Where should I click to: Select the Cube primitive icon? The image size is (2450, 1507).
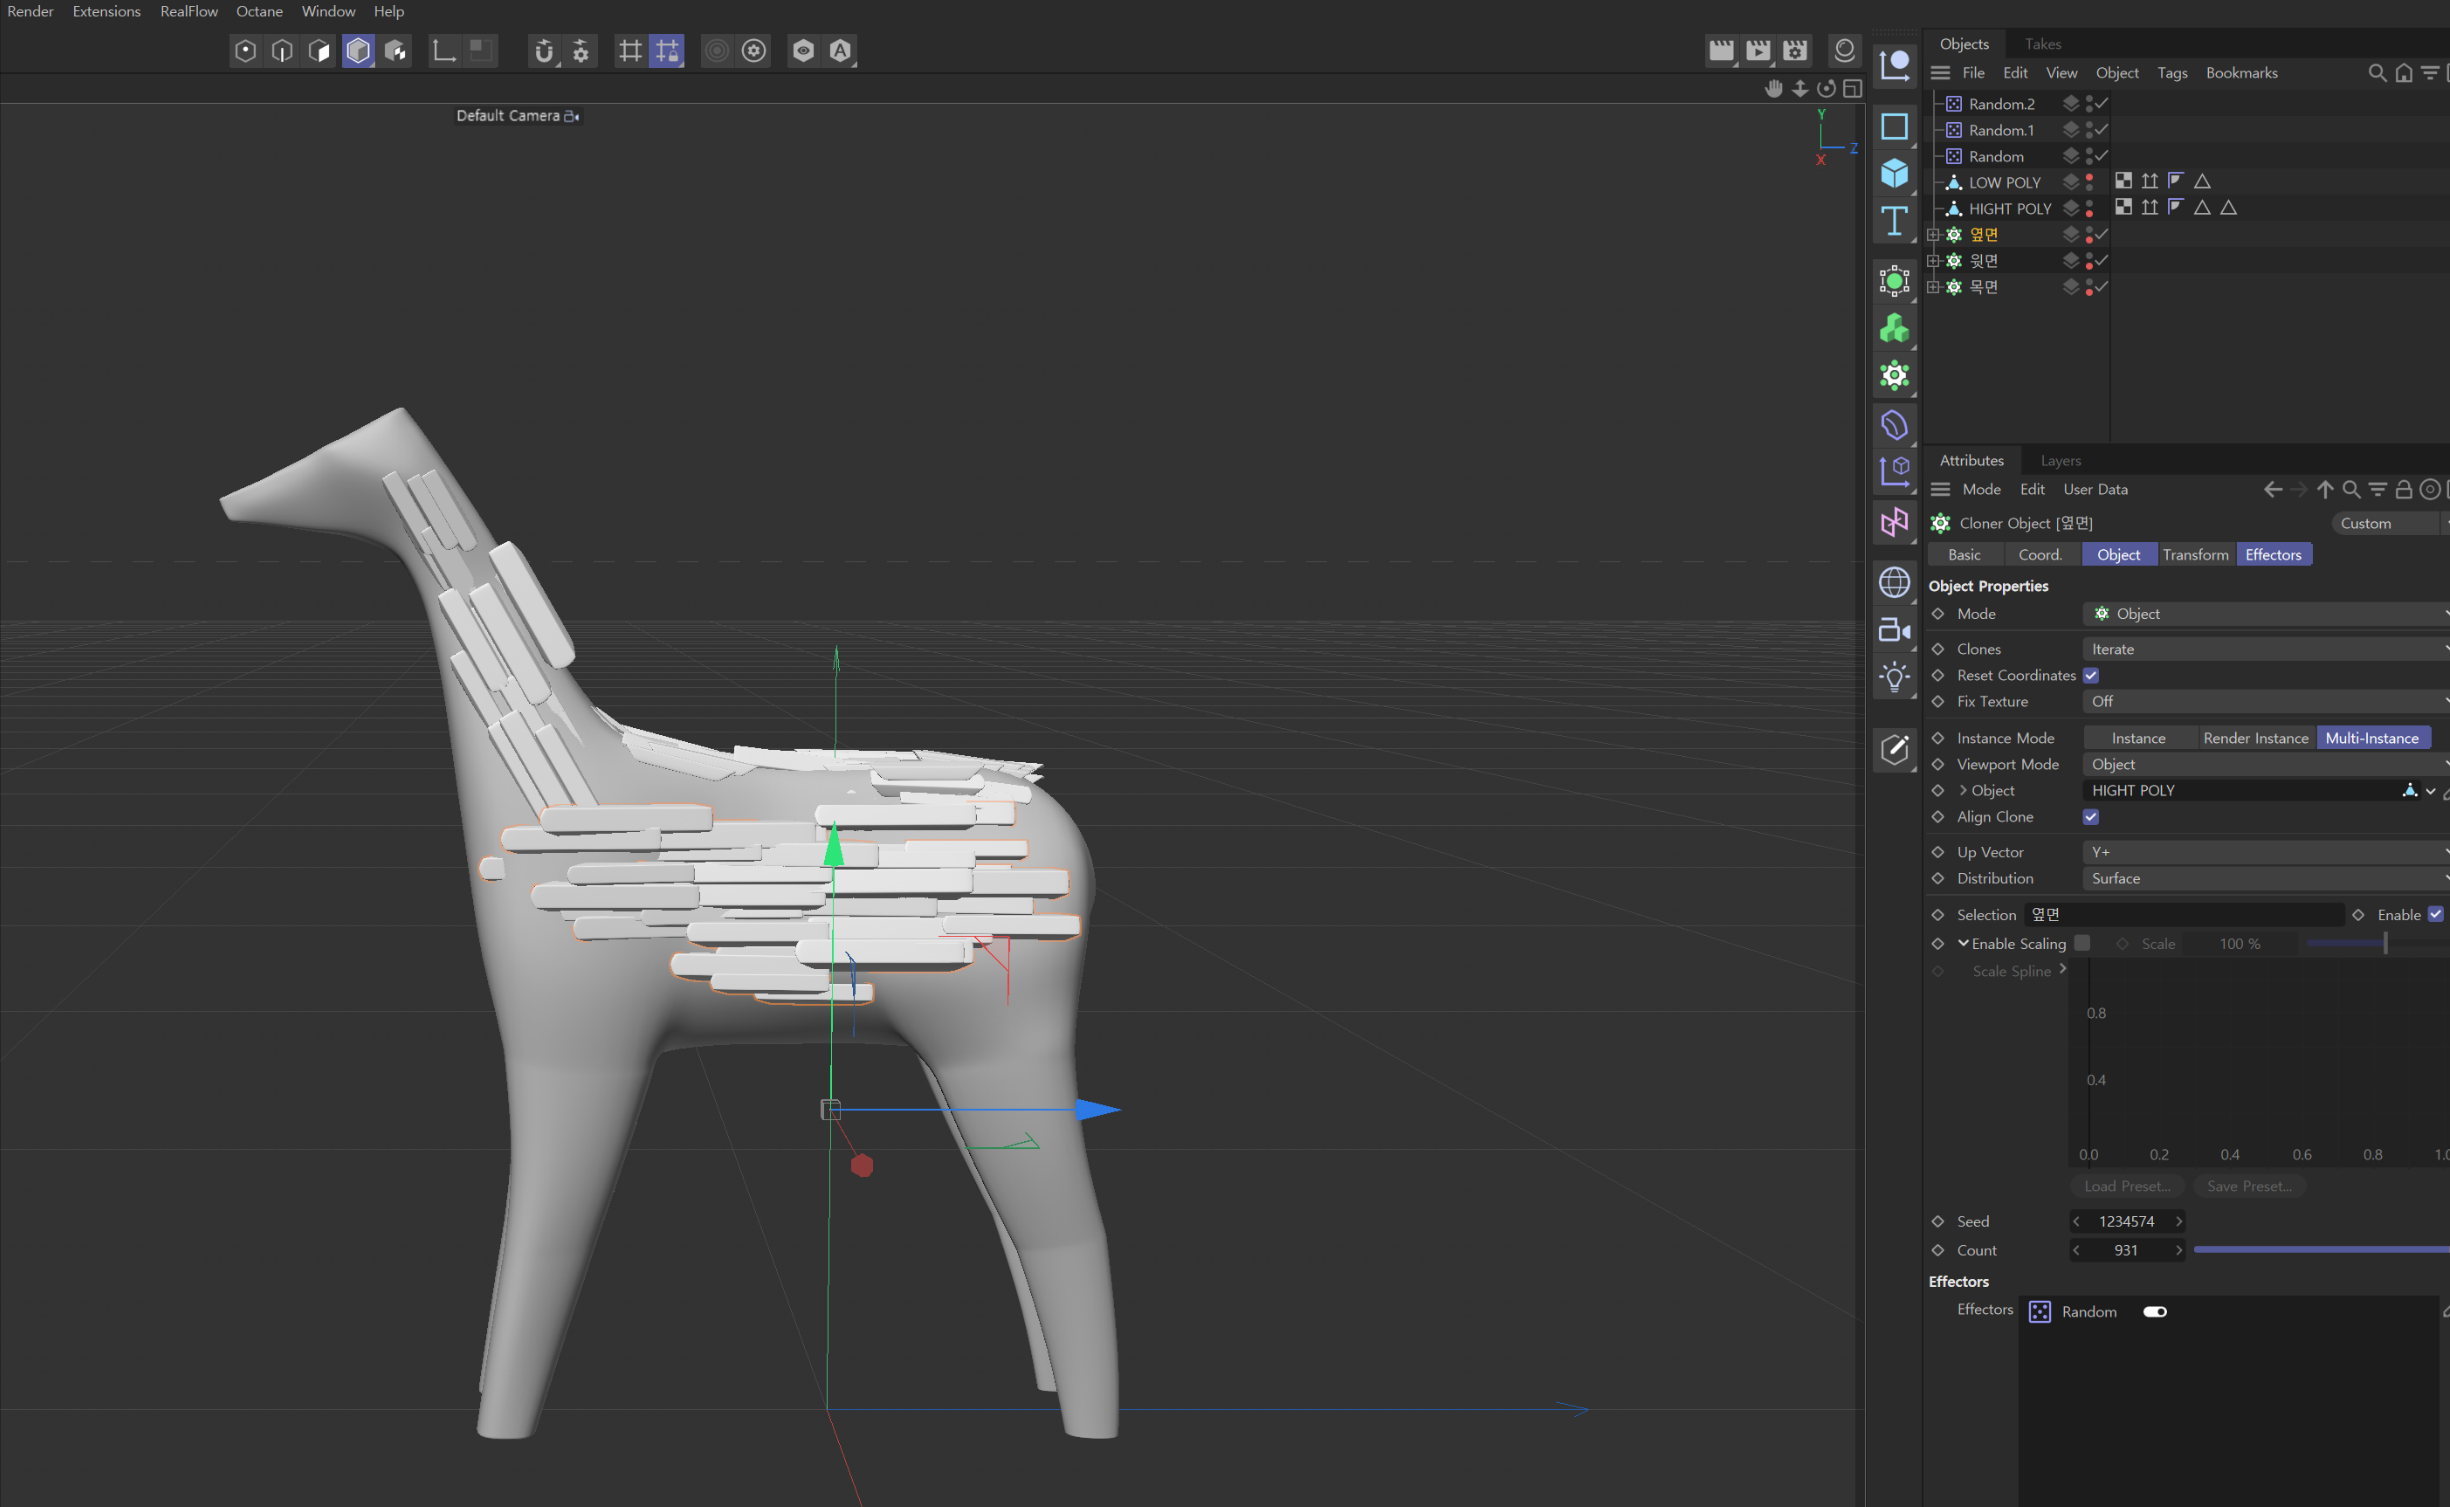tap(1894, 174)
